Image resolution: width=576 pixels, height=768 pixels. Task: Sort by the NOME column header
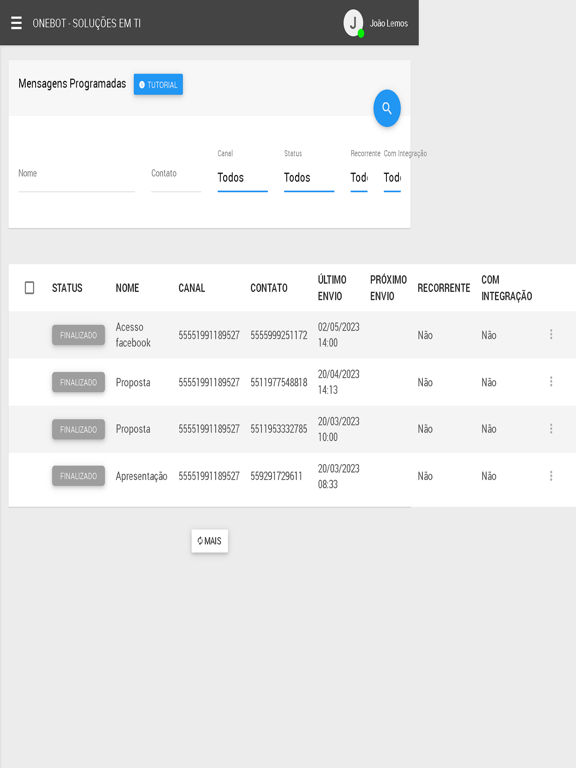(x=127, y=288)
